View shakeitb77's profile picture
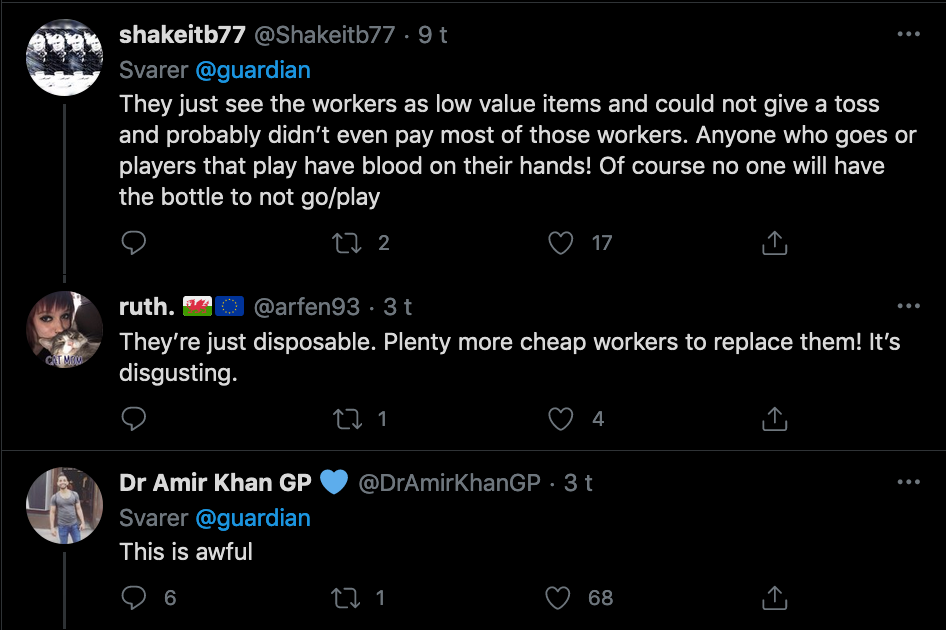 [65, 57]
